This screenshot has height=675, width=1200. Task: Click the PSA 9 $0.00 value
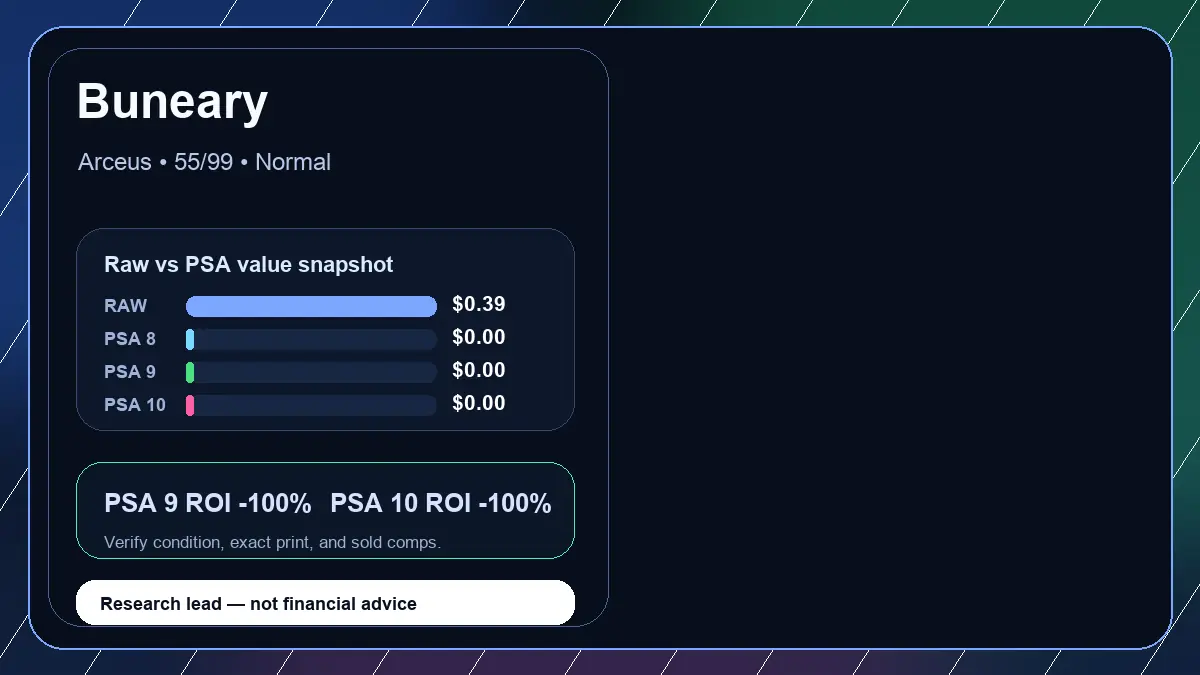click(x=479, y=370)
